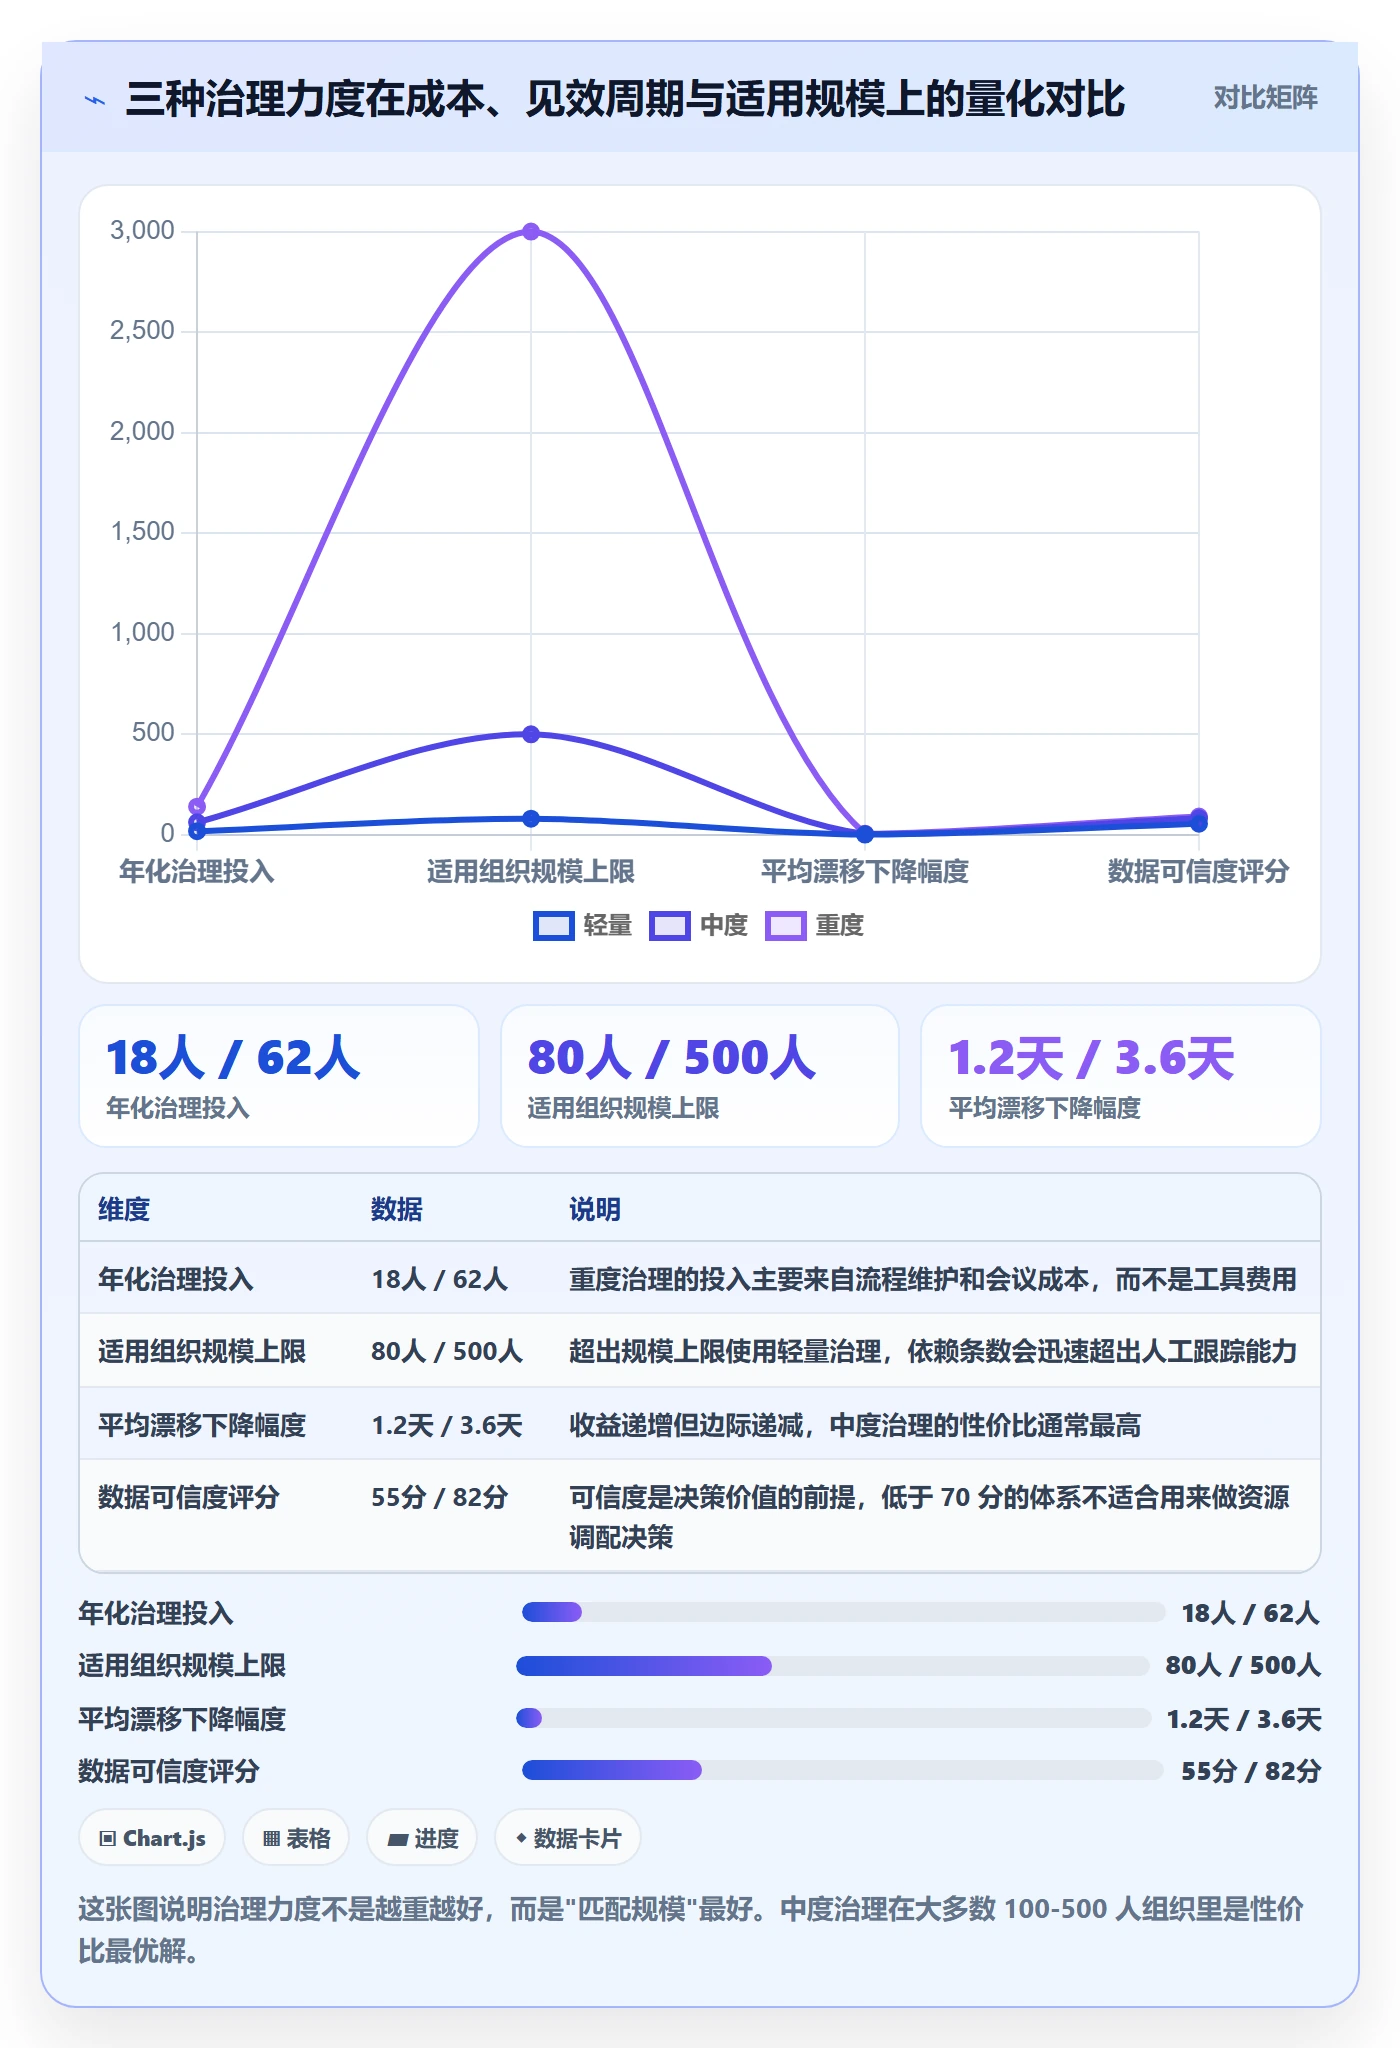Click the 平均漂移下降幅度 x-axis label

[x=865, y=872]
